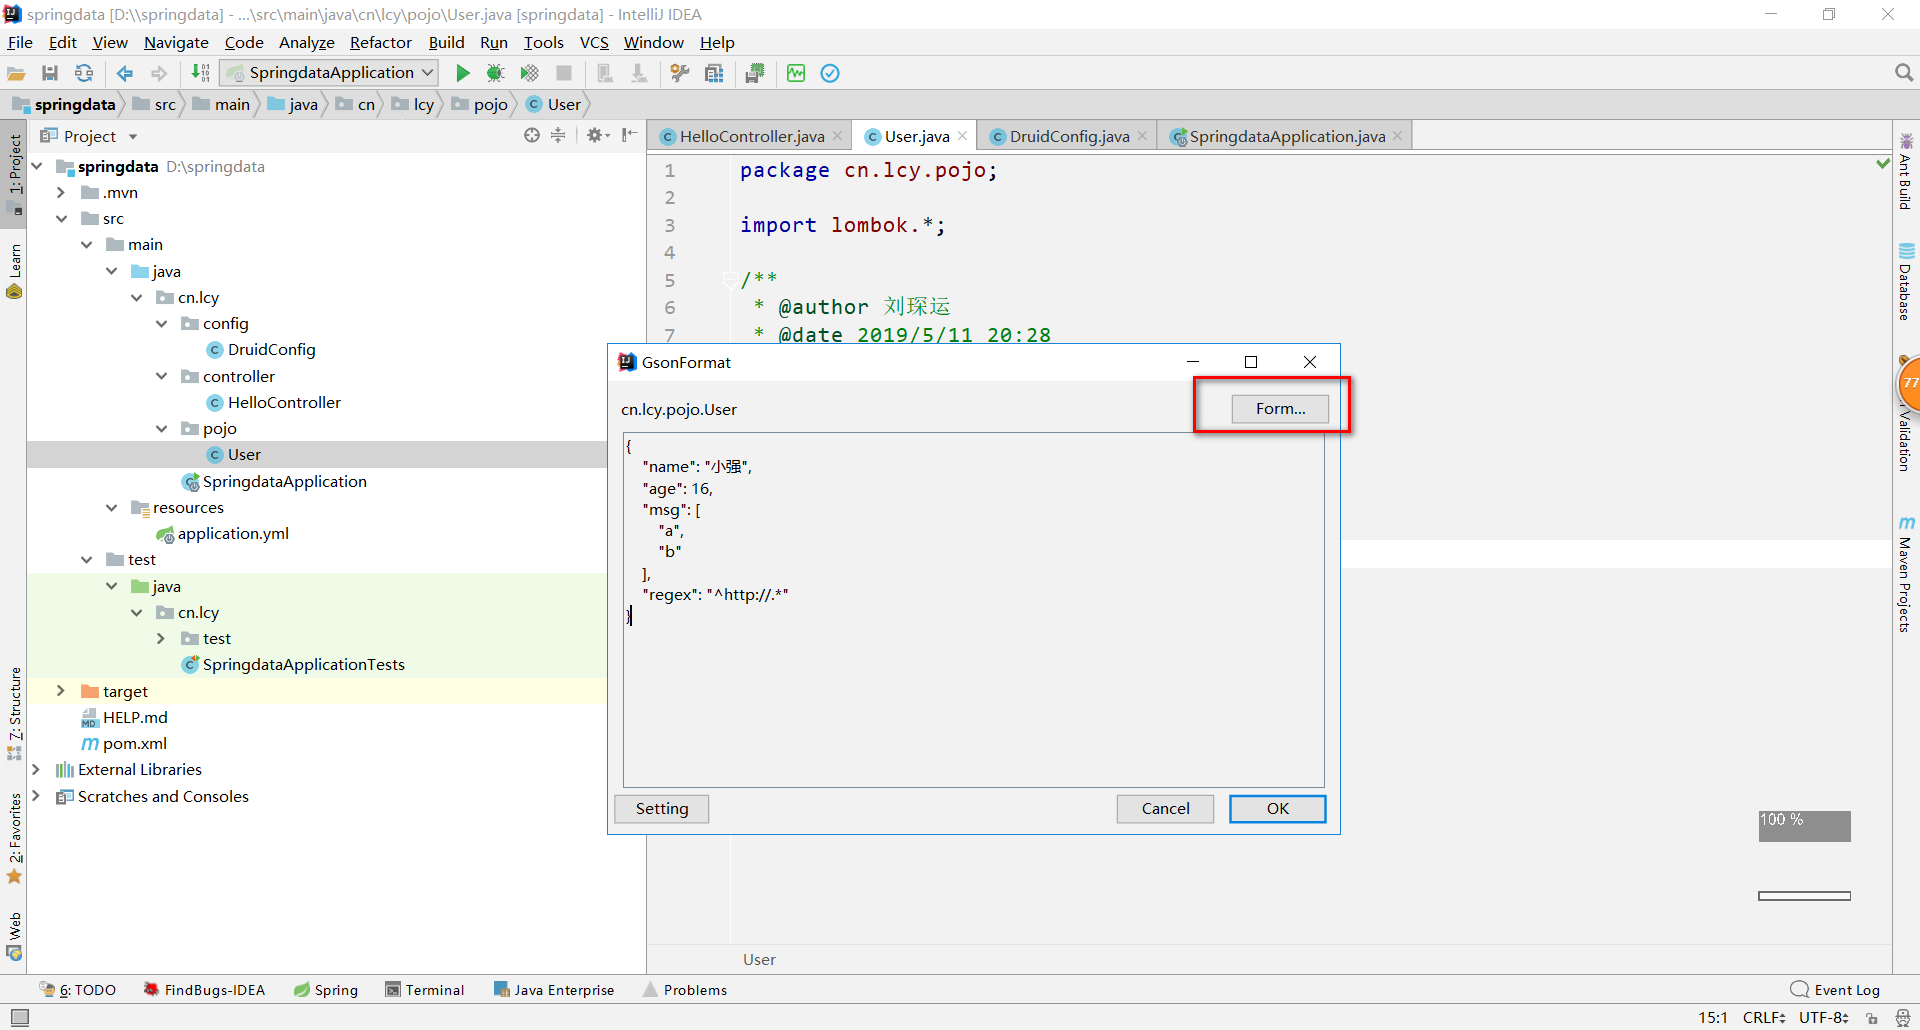The image size is (1920, 1030).
Task: Open Search Everywhere magnifier icon
Action: pyautogui.click(x=1903, y=73)
